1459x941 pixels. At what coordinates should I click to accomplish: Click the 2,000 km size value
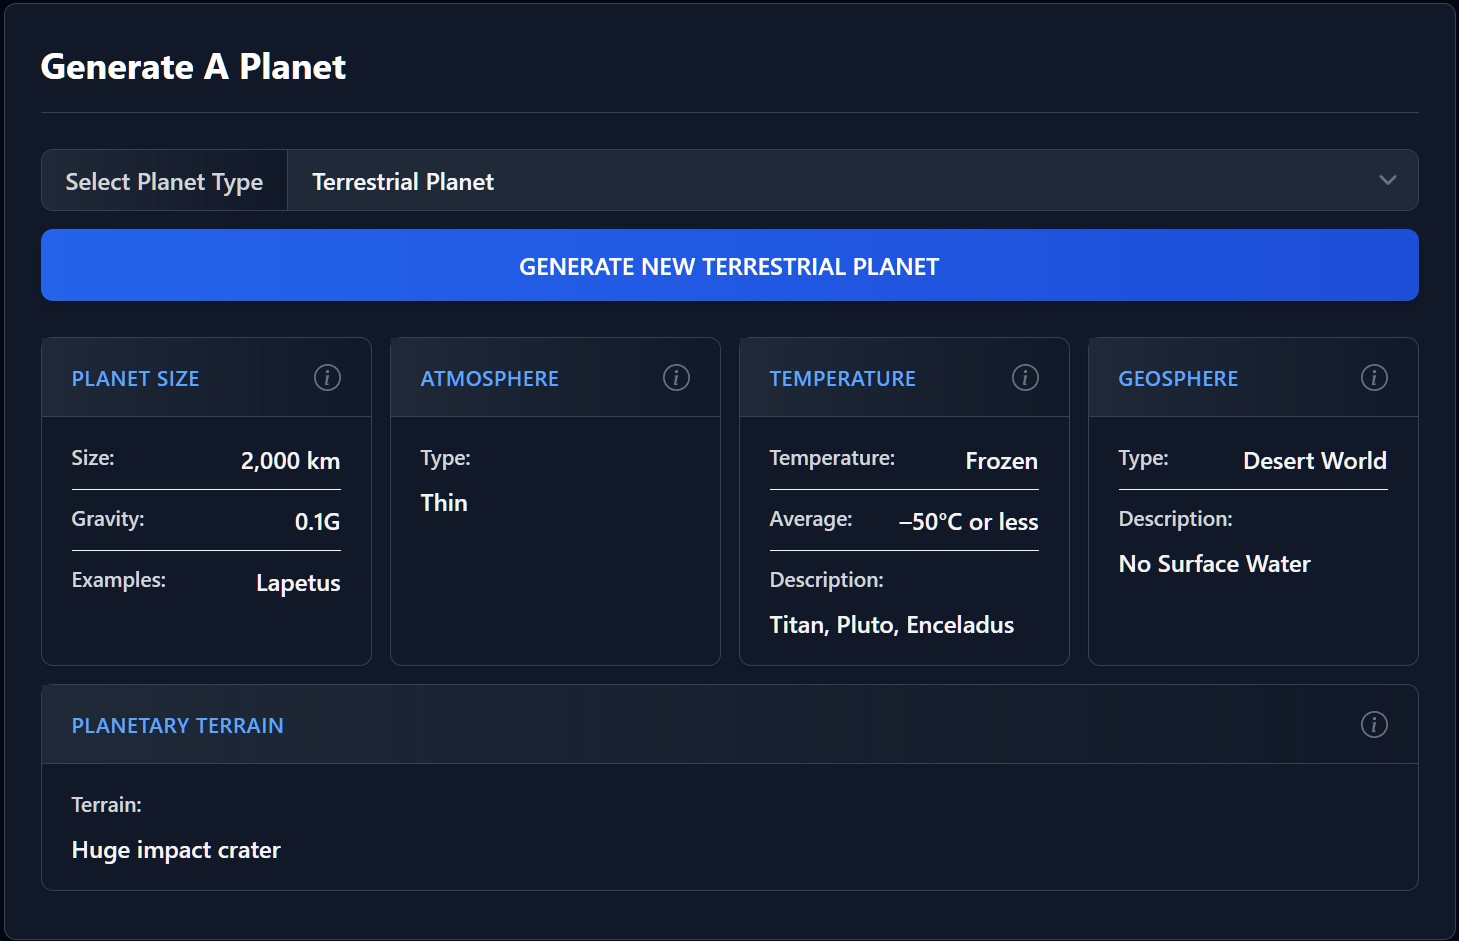(x=290, y=461)
